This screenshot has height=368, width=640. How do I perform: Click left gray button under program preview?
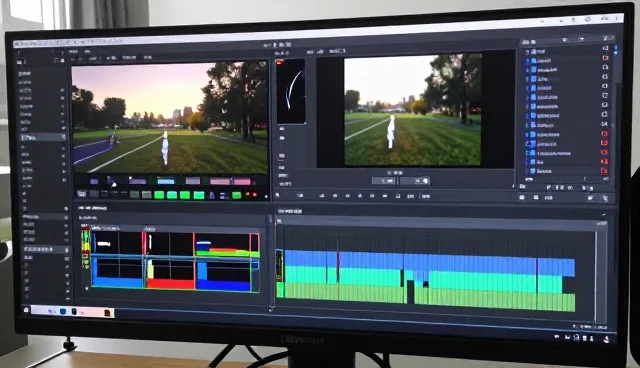(x=383, y=180)
